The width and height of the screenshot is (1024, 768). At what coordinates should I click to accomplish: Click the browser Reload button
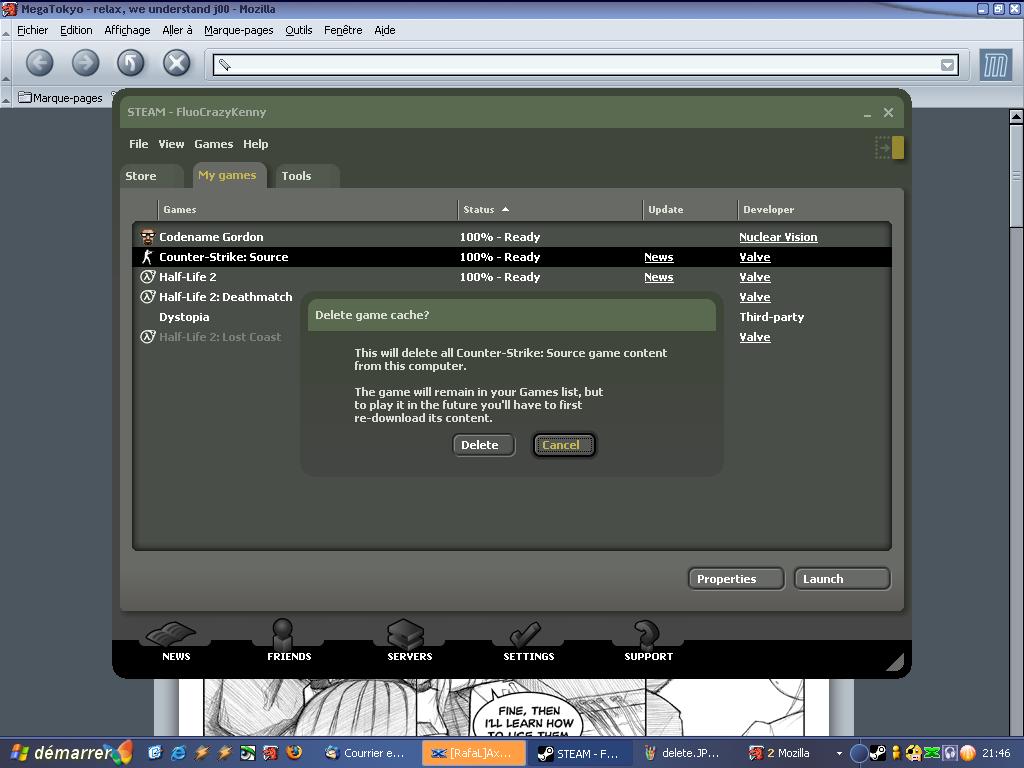(131, 63)
